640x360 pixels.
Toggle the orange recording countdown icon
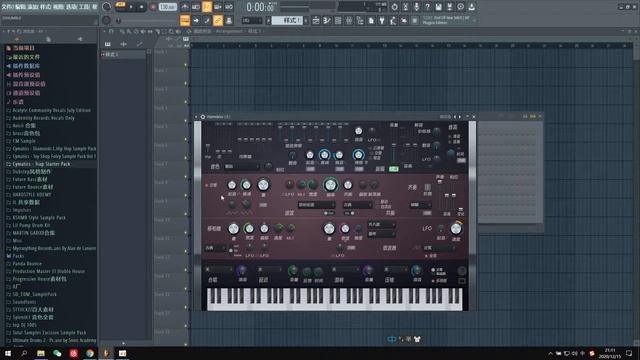coord(207,7)
